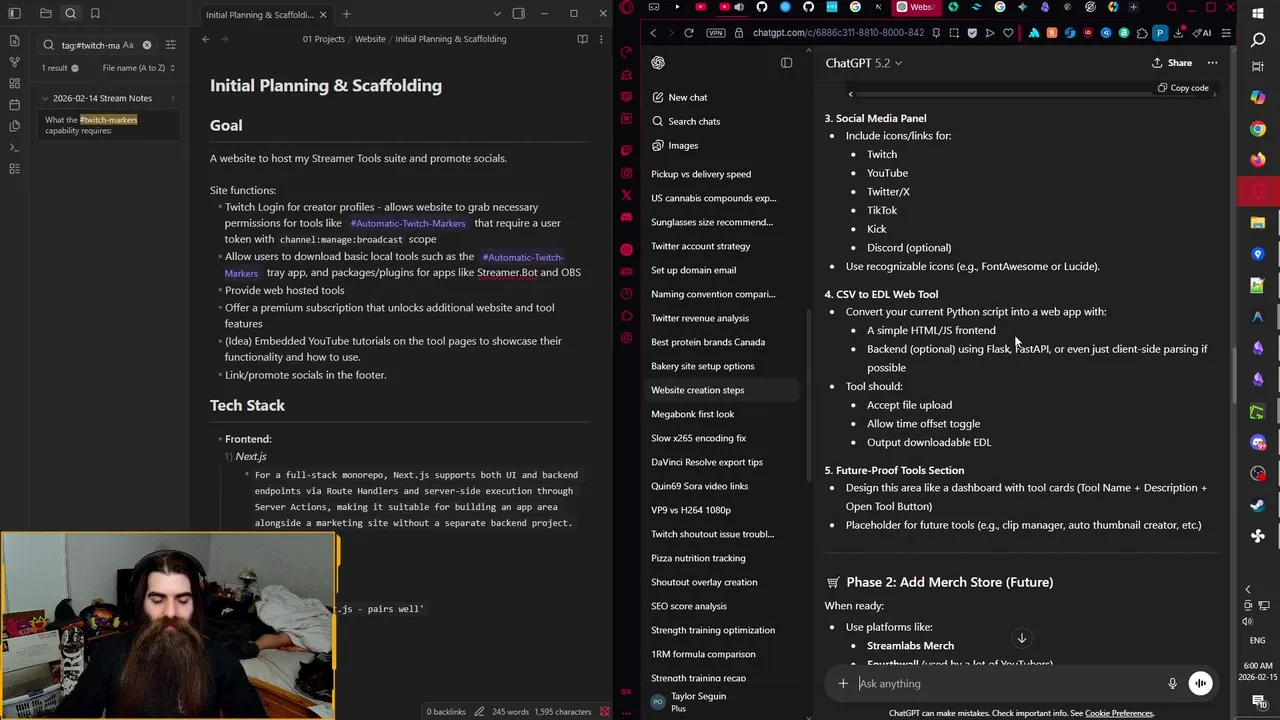Collapse the 2026-02-14 Stream Notes result

pos(45,98)
